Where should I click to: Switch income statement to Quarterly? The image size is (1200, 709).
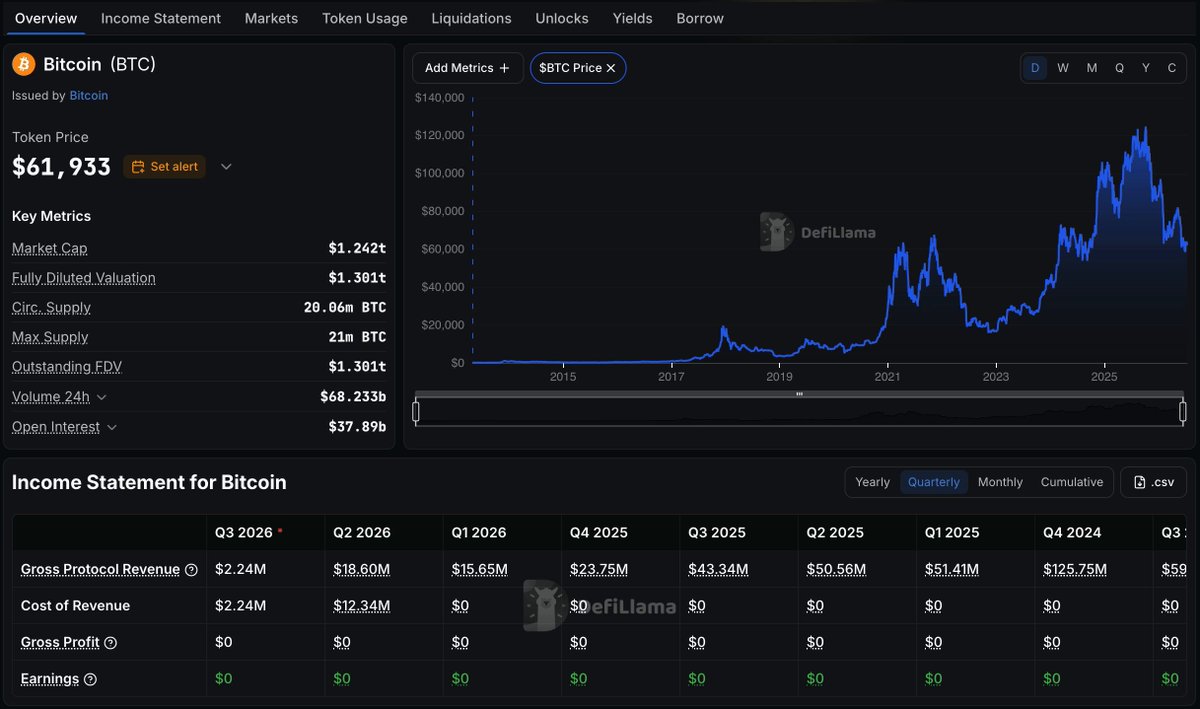(x=934, y=482)
